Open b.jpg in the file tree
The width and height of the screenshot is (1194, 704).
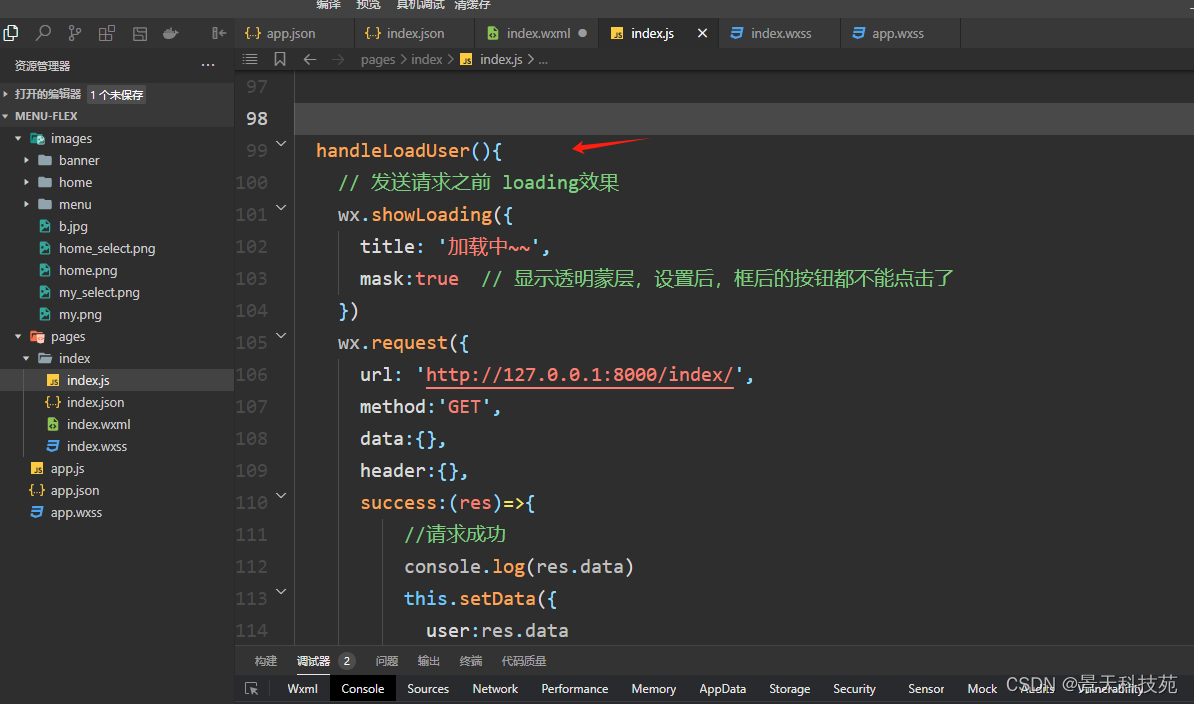(x=73, y=227)
